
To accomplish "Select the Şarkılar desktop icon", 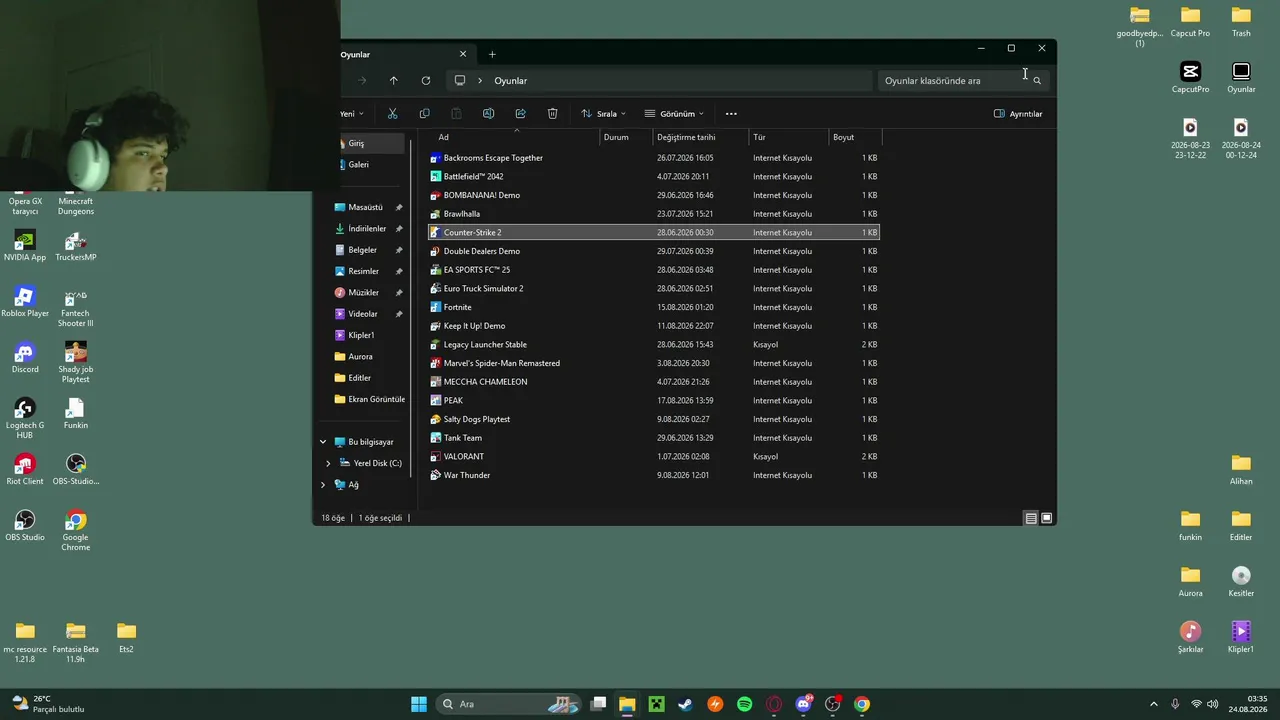I will click(x=1190, y=638).
